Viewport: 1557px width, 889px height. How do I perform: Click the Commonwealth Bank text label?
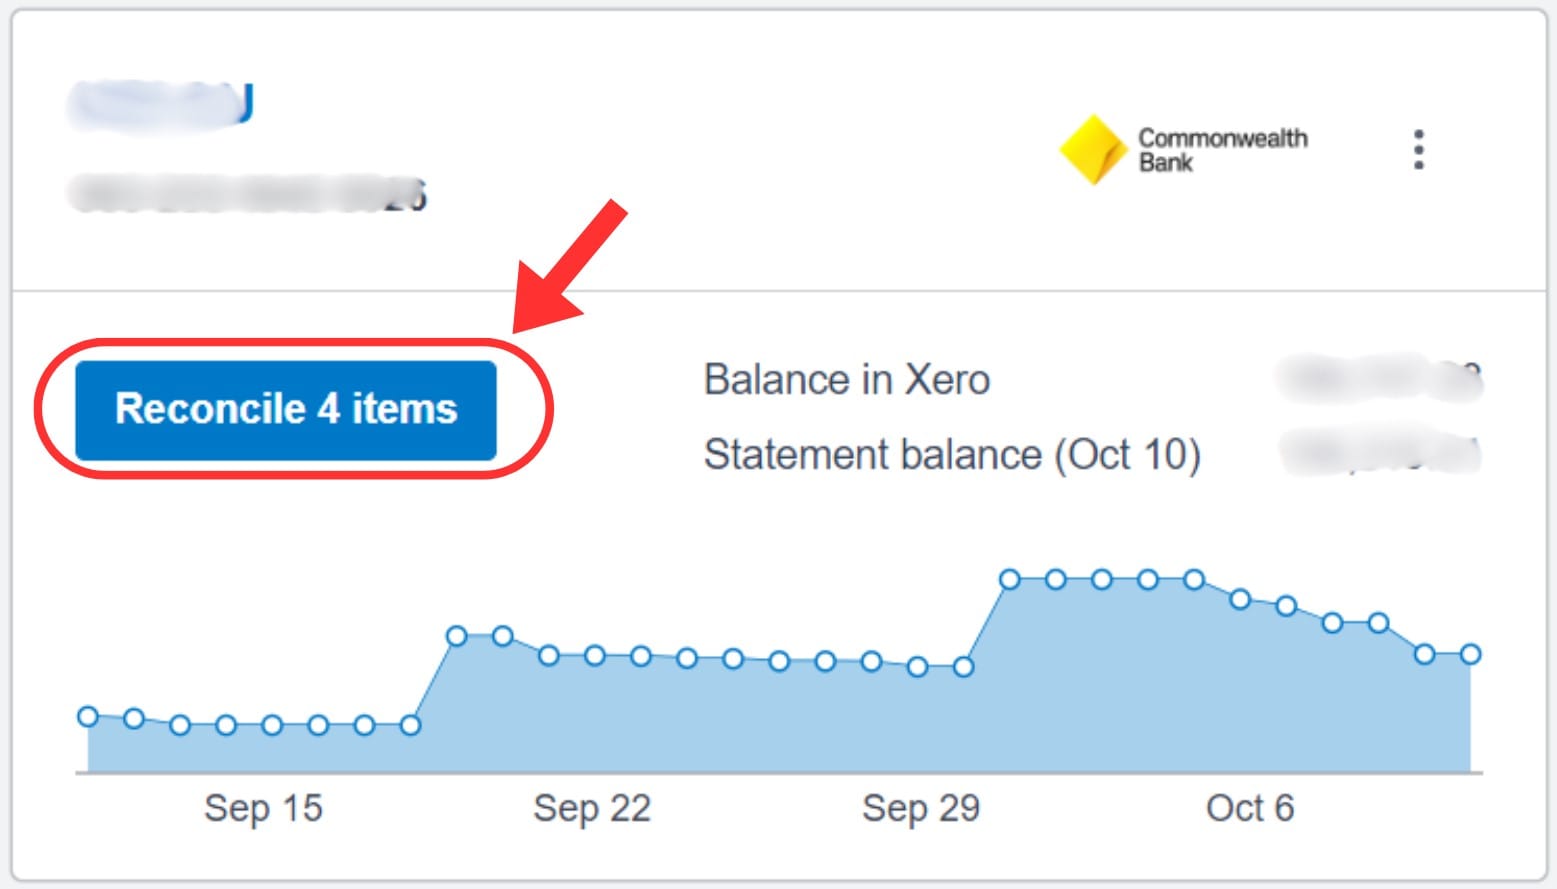click(x=1222, y=150)
